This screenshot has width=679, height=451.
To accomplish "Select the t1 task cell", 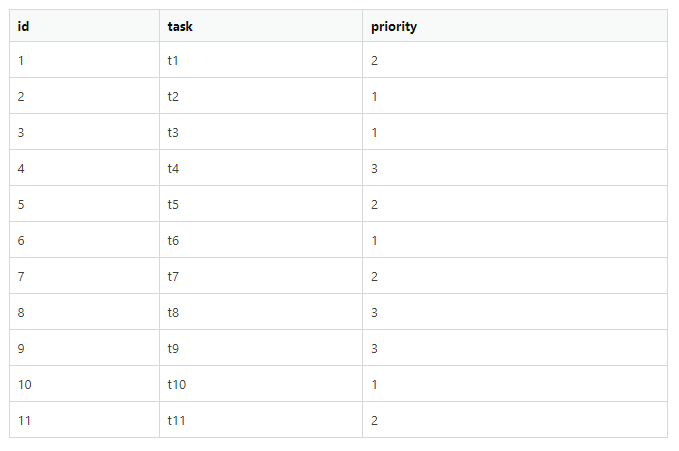I will click(174, 60).
